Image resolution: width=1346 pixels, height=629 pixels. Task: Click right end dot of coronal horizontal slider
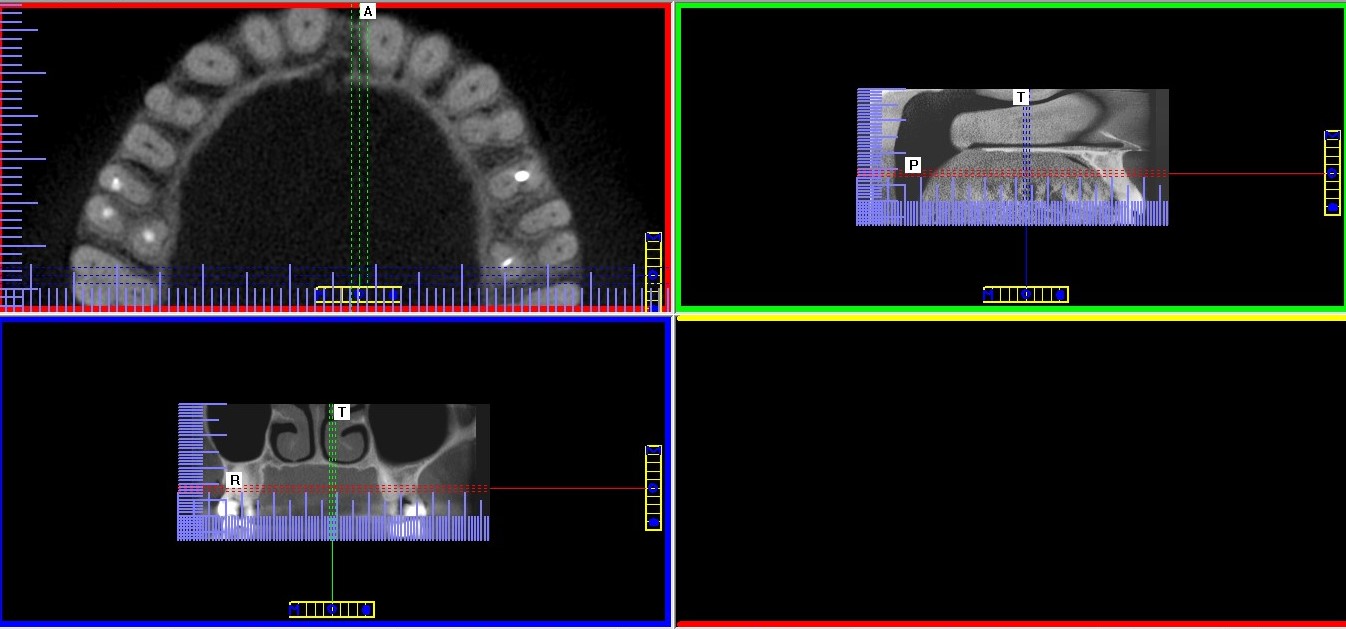(x=366, y=609)
